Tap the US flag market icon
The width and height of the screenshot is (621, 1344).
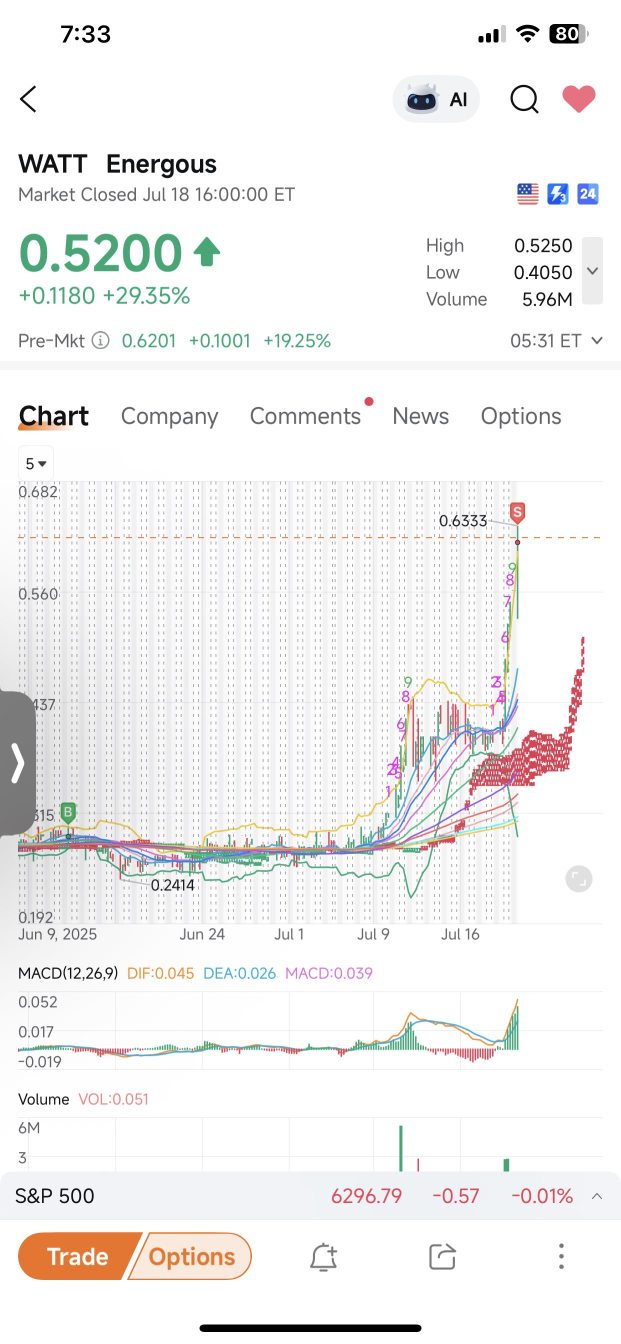pos(528,194)
